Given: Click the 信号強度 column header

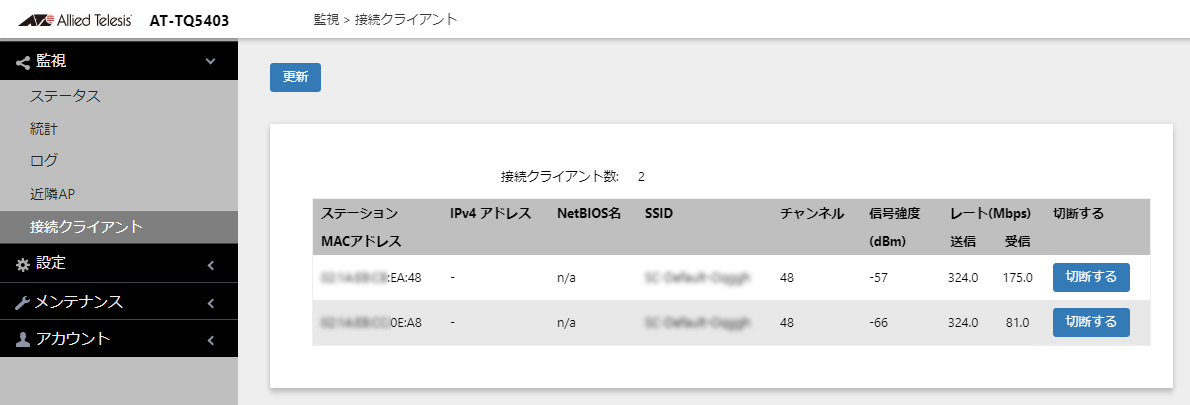Looking at the screenshot, I should click(x=895, y=214).
